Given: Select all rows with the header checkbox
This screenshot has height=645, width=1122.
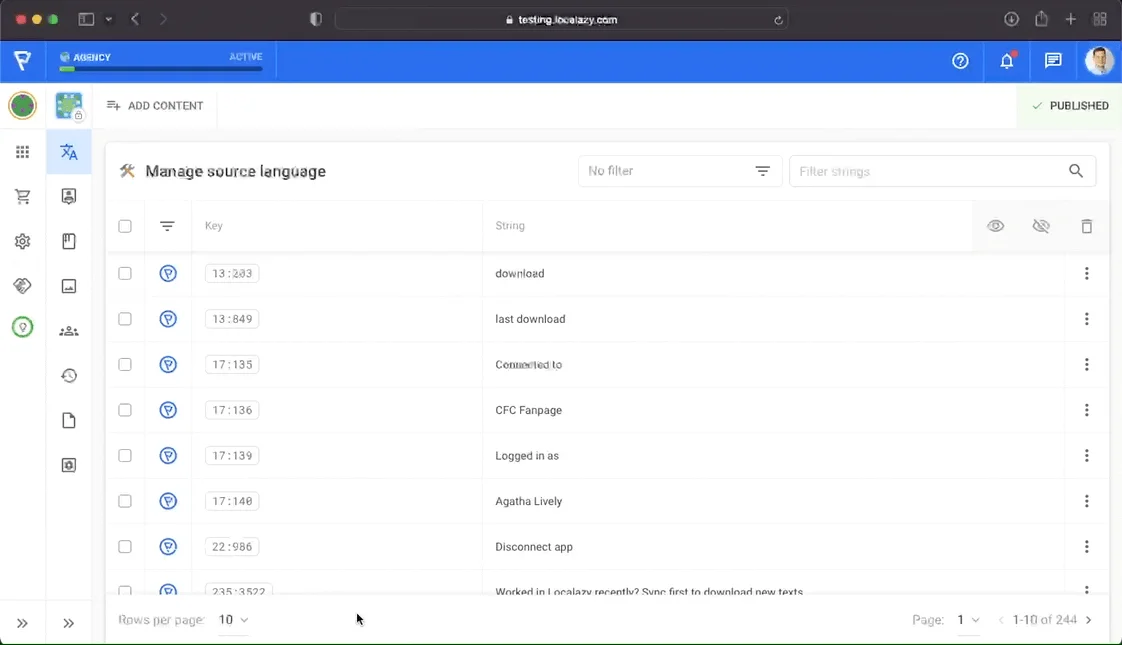Looking at the screenshot, I should (x=125, y=226).
